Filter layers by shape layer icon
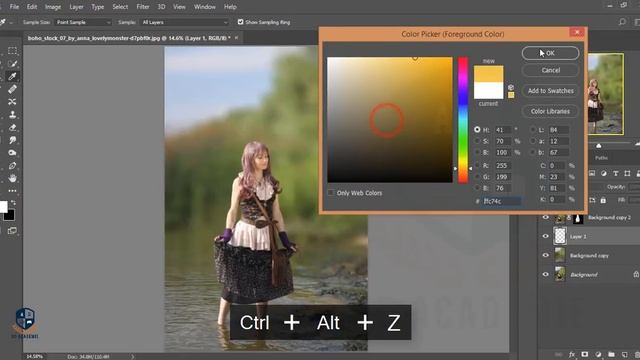The height and width of the screenshot is (360, 640). click(x=627, y=173)
